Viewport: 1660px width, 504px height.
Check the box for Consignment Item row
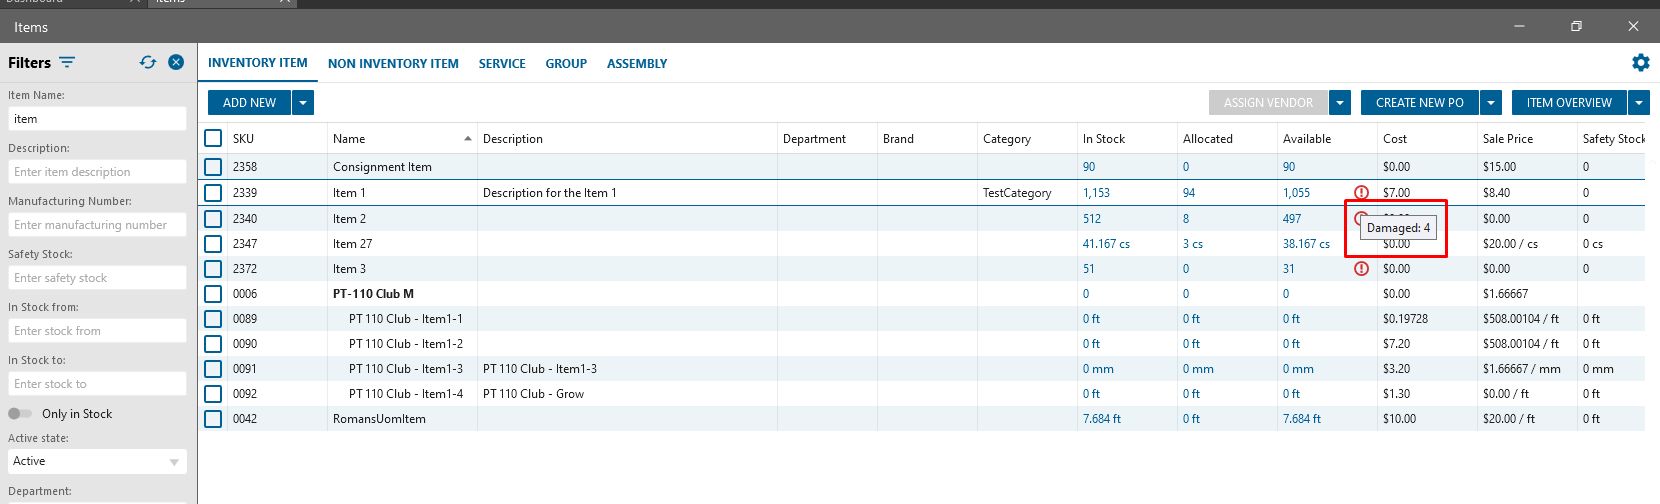213,167
